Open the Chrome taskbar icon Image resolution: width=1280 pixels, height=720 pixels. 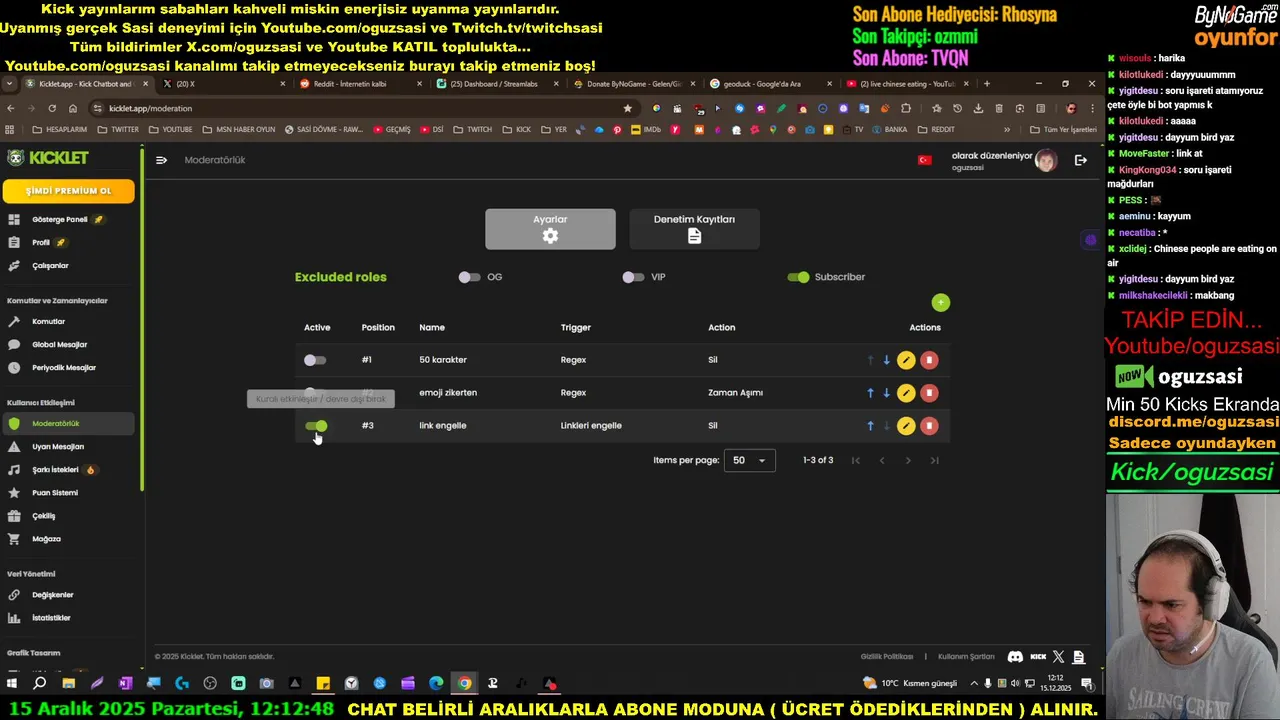[x=464, y=684]
